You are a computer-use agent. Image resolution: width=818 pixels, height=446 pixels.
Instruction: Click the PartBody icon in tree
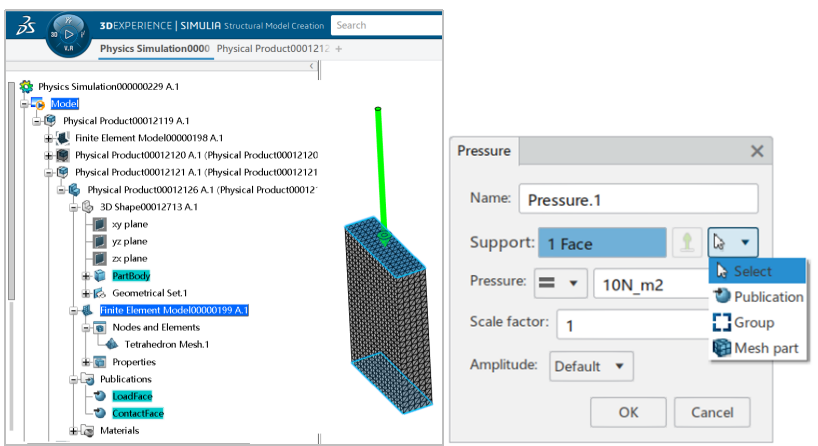[x=100, y=275]
